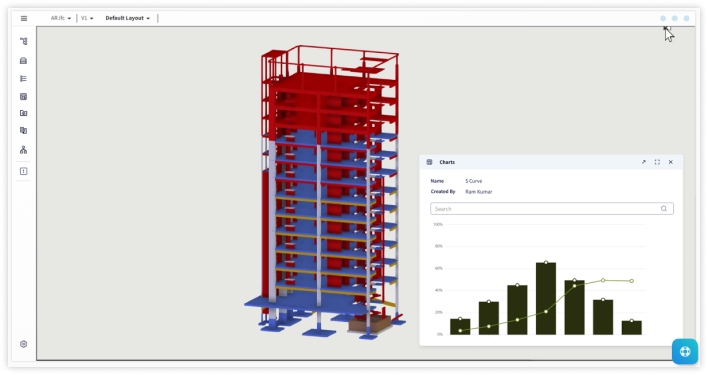The image size is (708, 375).
Task: Open the task list sidebar icon
Action: click(23, 79)
